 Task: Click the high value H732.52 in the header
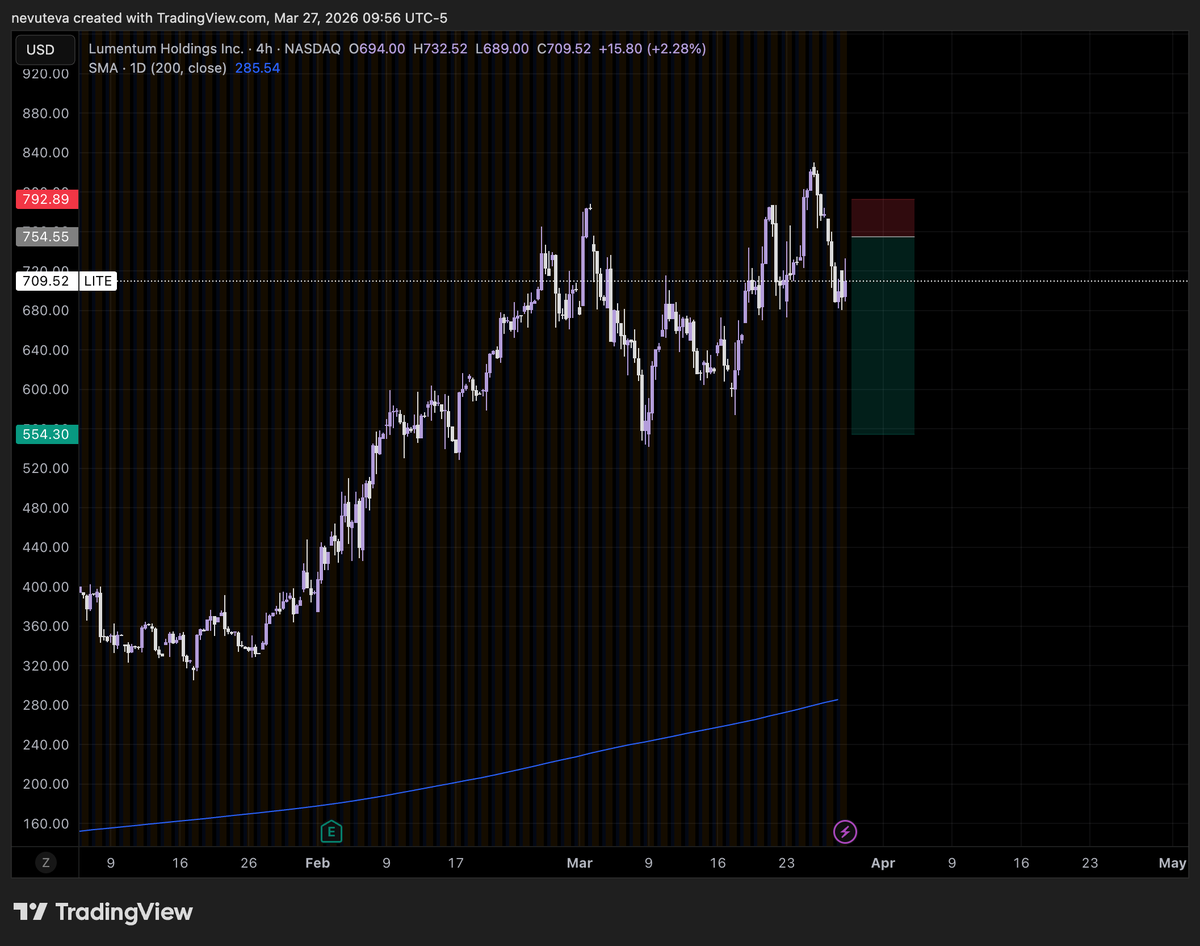click(x=440, y=48)
